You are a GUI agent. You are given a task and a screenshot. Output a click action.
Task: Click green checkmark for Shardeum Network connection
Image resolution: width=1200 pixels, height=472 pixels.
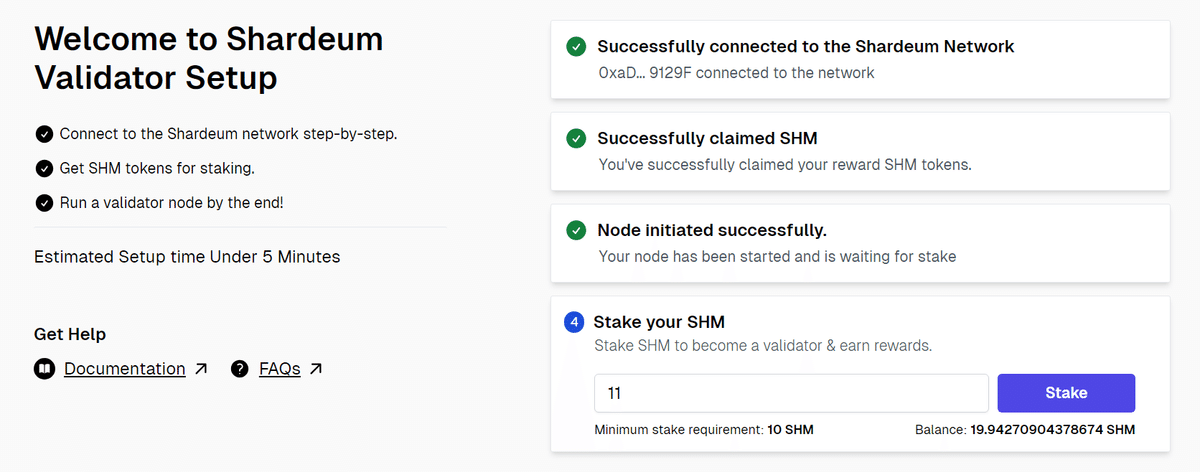tap(576, 47)
